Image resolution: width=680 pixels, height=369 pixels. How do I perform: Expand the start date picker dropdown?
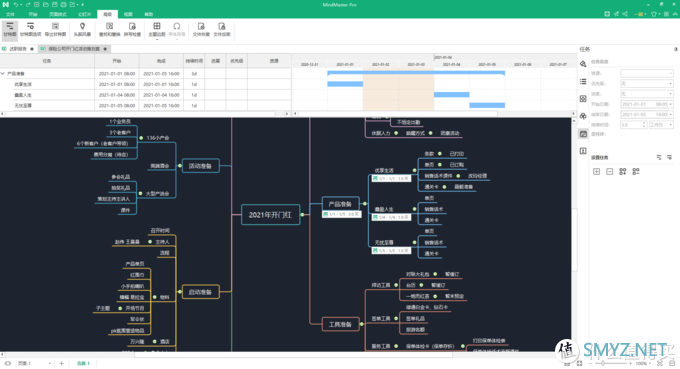click(671, 104)
